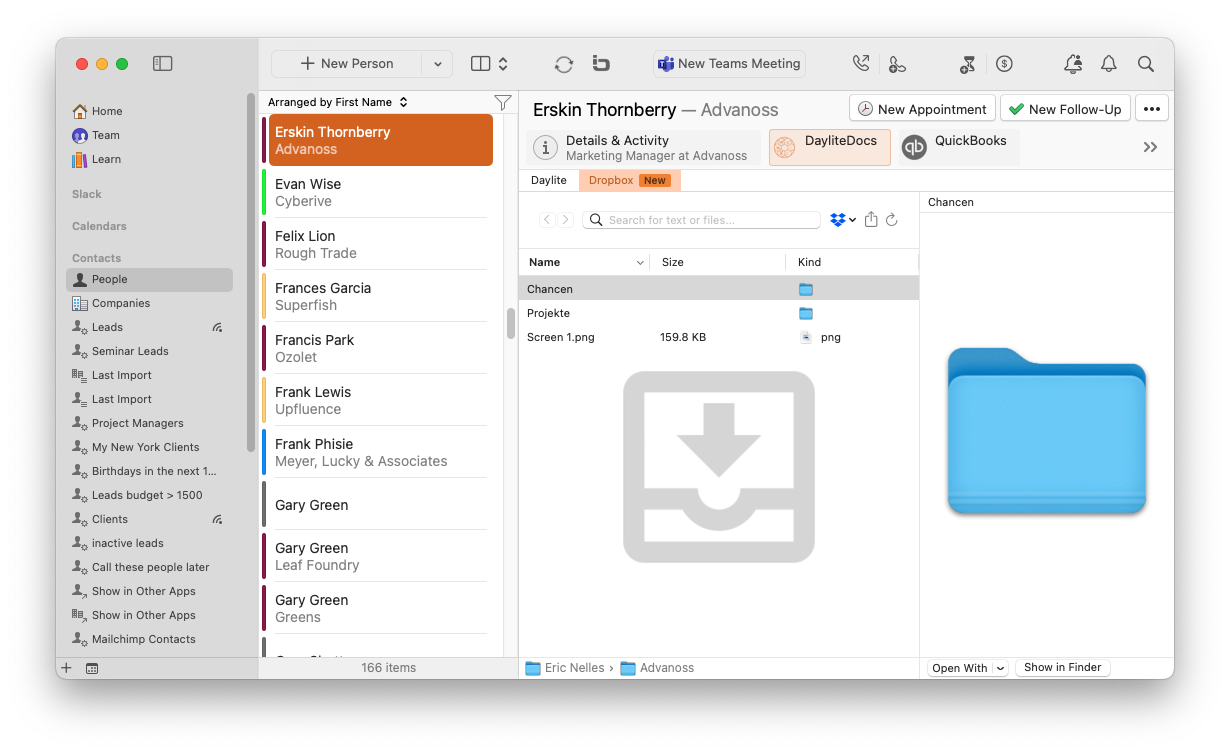
Task: Select Francis Park contact
Action: click(380, 348)
